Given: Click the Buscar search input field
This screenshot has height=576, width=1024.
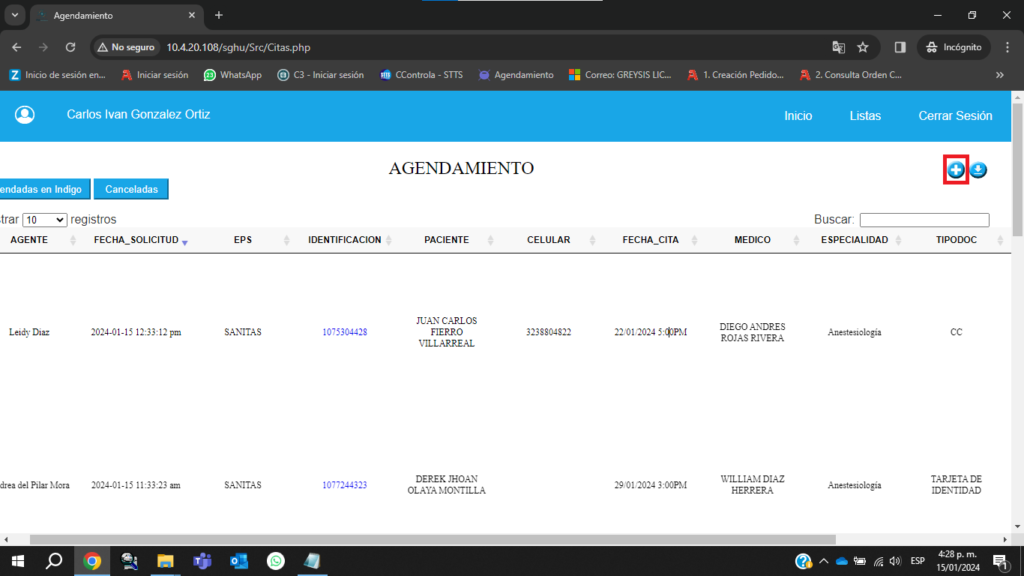Looking at the screenshot, I should coord(924,220).
